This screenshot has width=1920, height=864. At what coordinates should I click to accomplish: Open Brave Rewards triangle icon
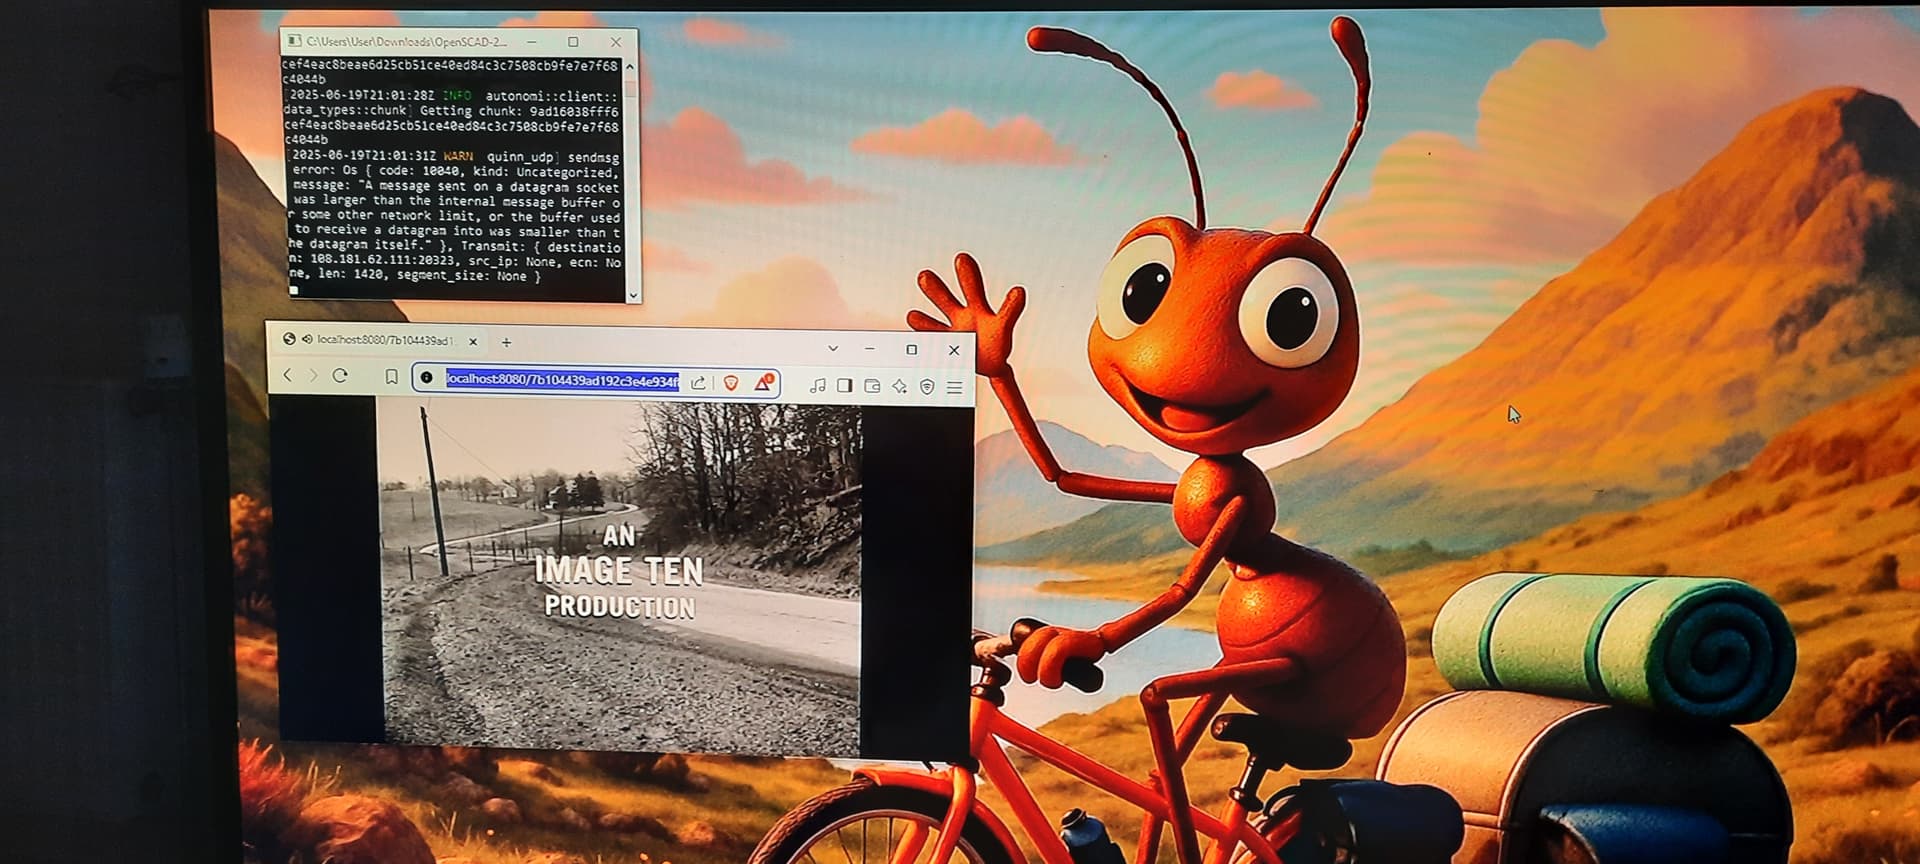[x=763, y=383]
